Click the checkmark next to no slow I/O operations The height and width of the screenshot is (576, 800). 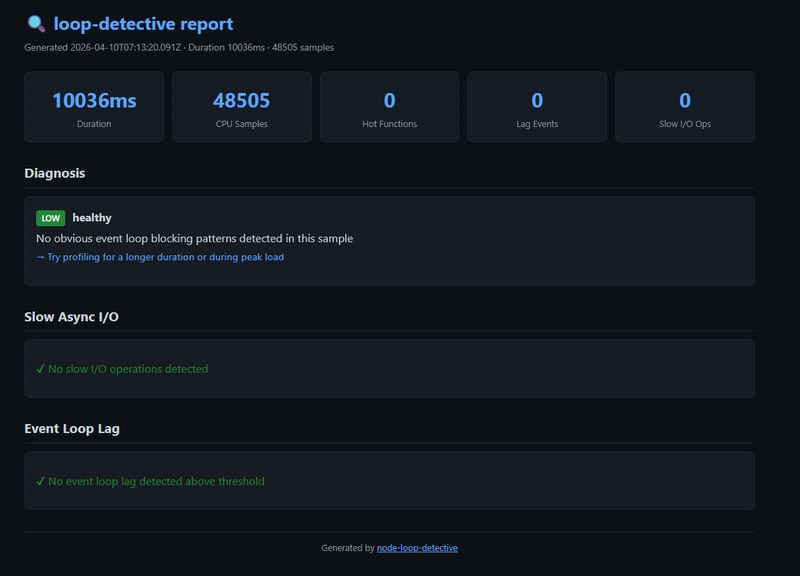click(40, 369)
